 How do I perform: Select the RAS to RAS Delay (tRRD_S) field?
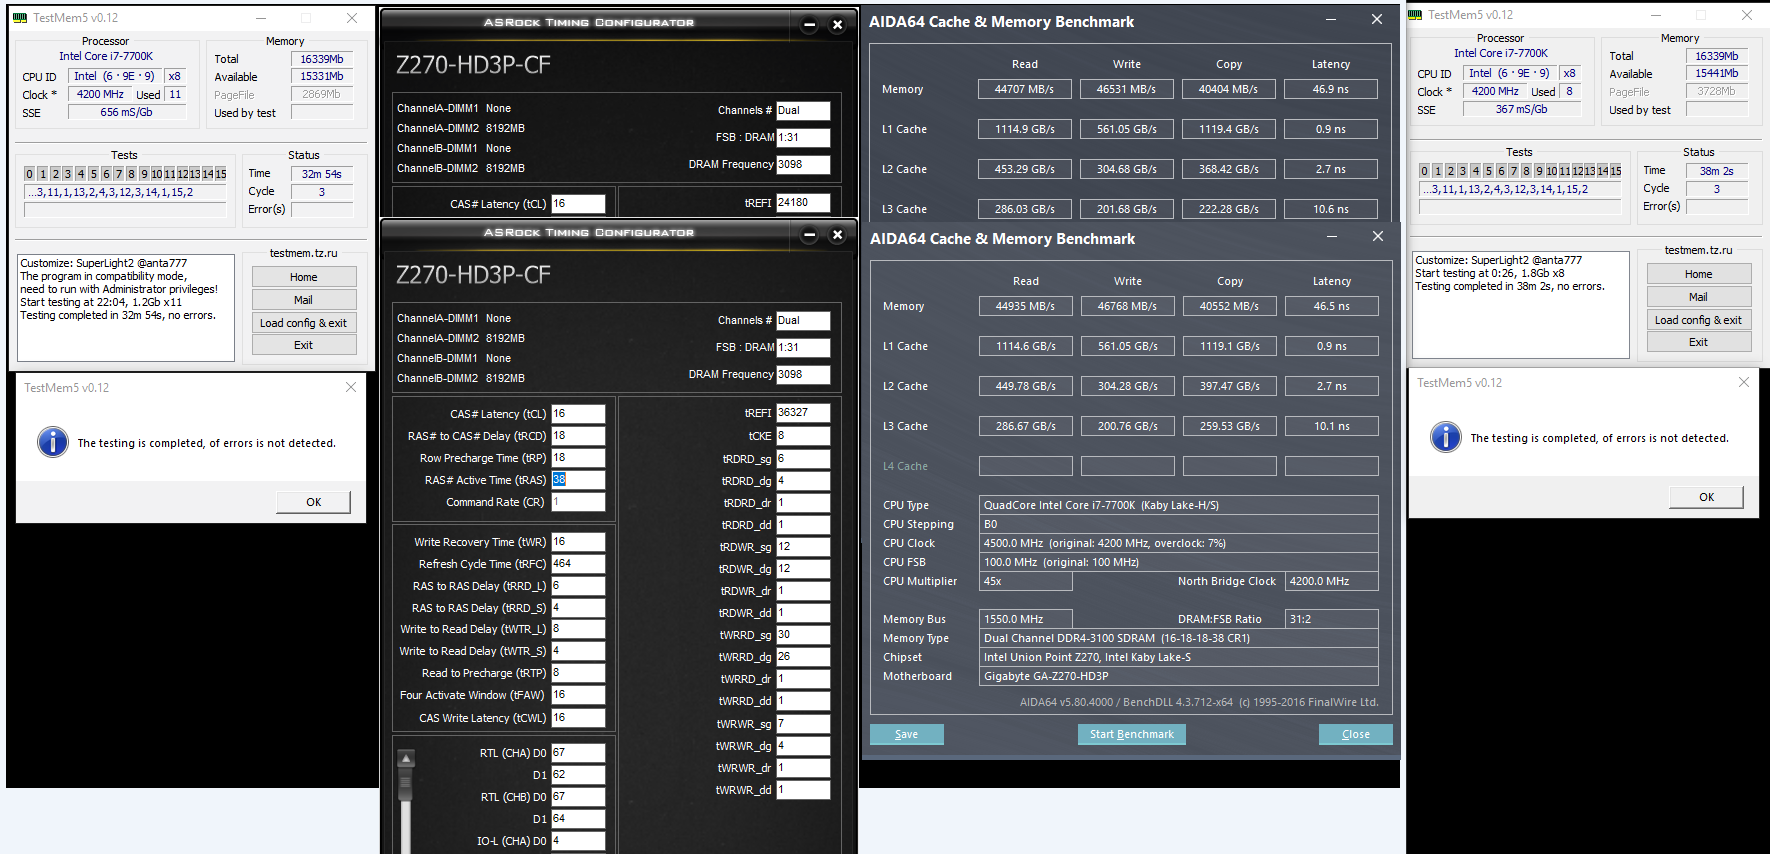(x=578, y=608)
